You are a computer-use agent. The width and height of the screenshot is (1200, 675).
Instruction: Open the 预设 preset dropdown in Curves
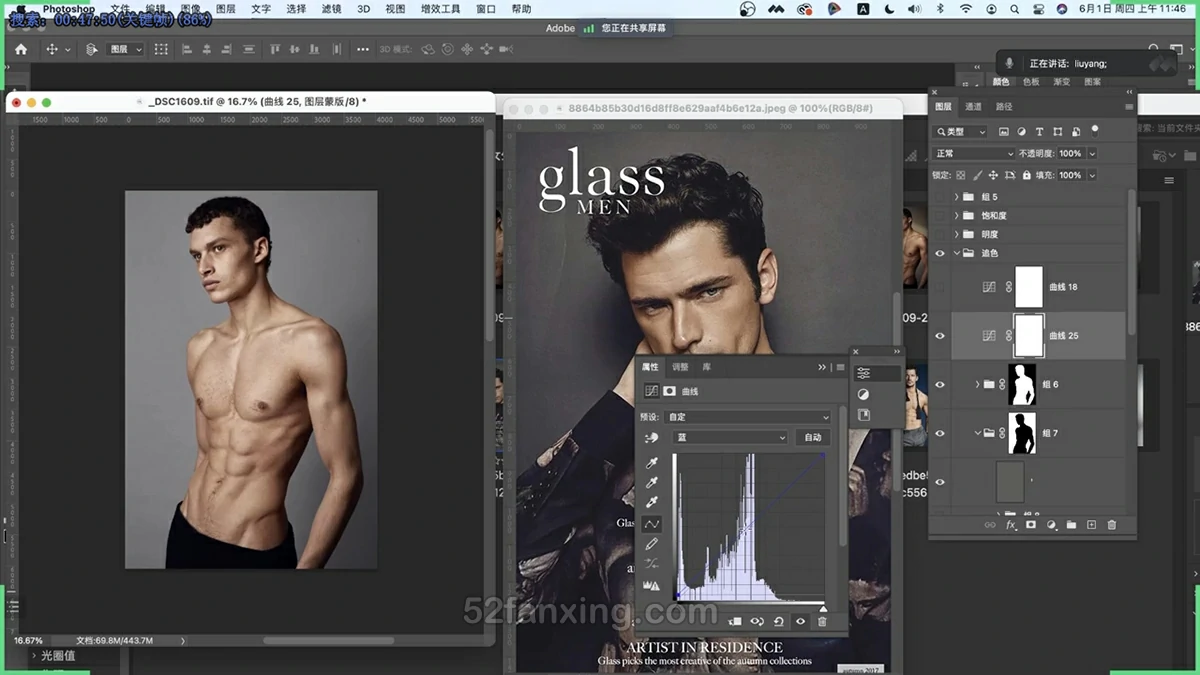tap(748, 417)
